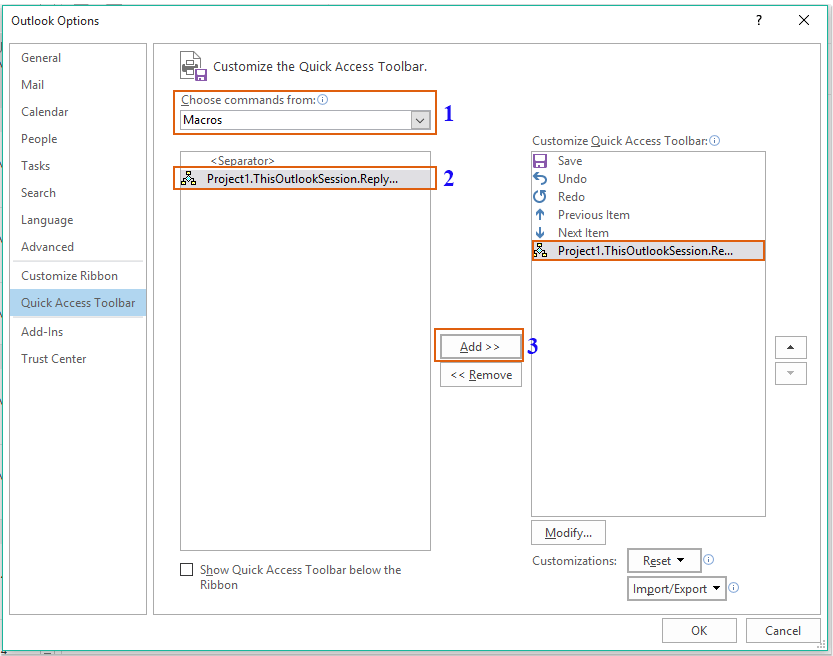
Task: Open the Add-Ins category
Action: coord(78,332)
